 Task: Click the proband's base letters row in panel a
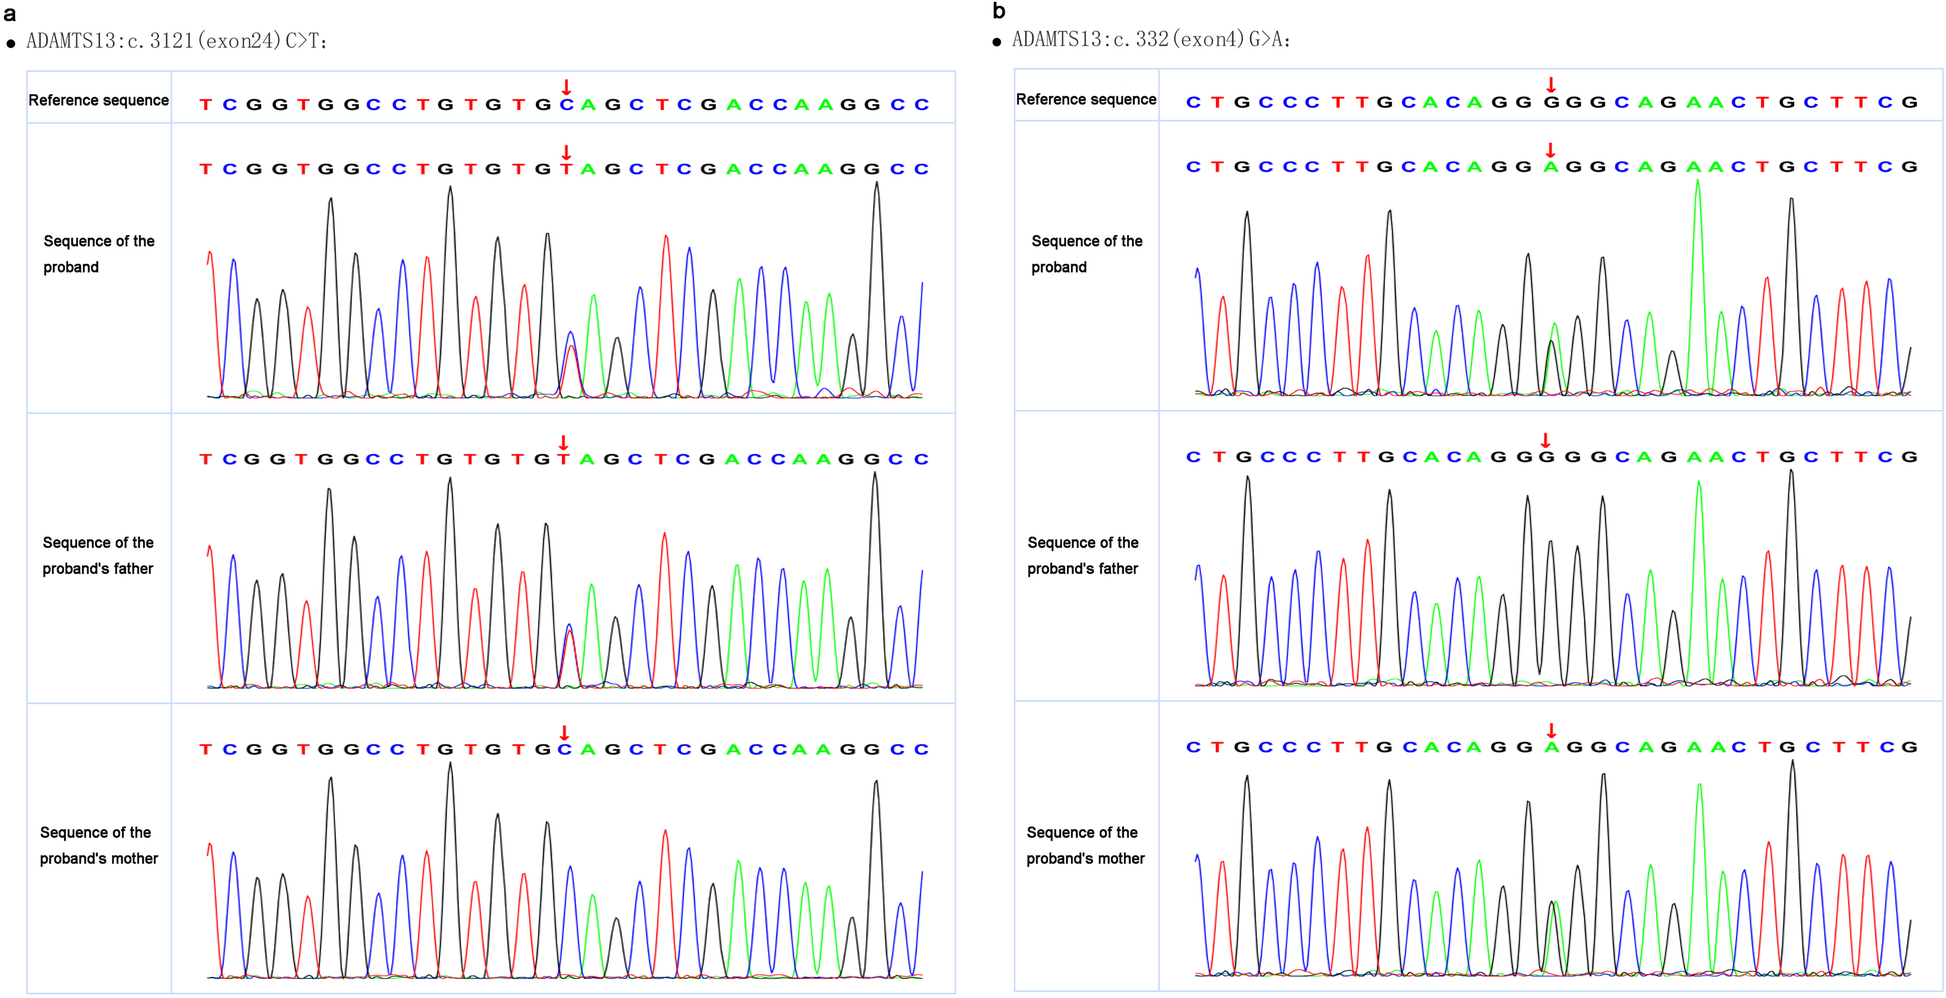pyautogui.click(x=565, y=169)
